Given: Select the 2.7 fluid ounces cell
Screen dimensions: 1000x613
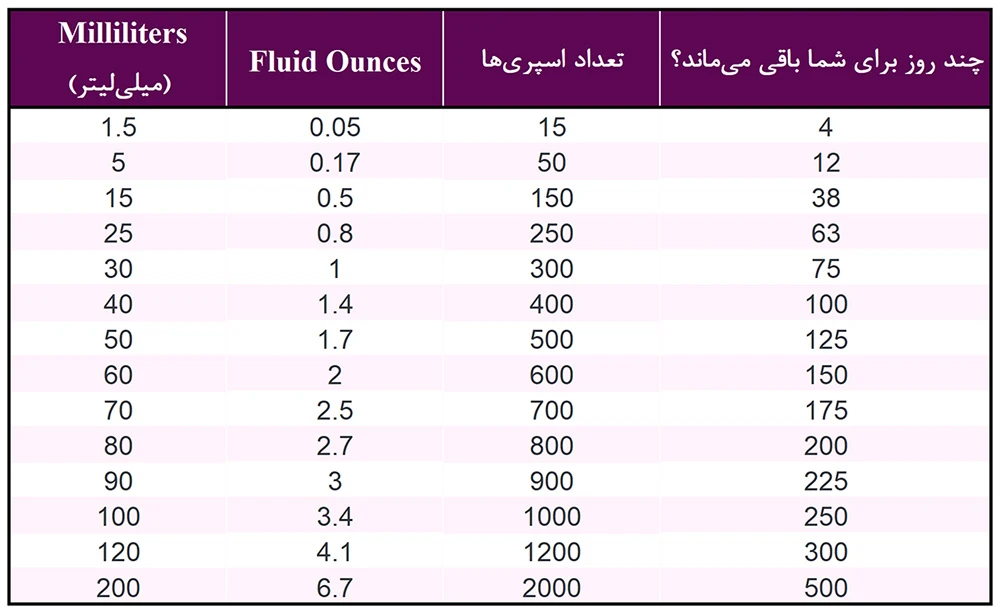Looking at the screenshot, I should pos(335,446).
